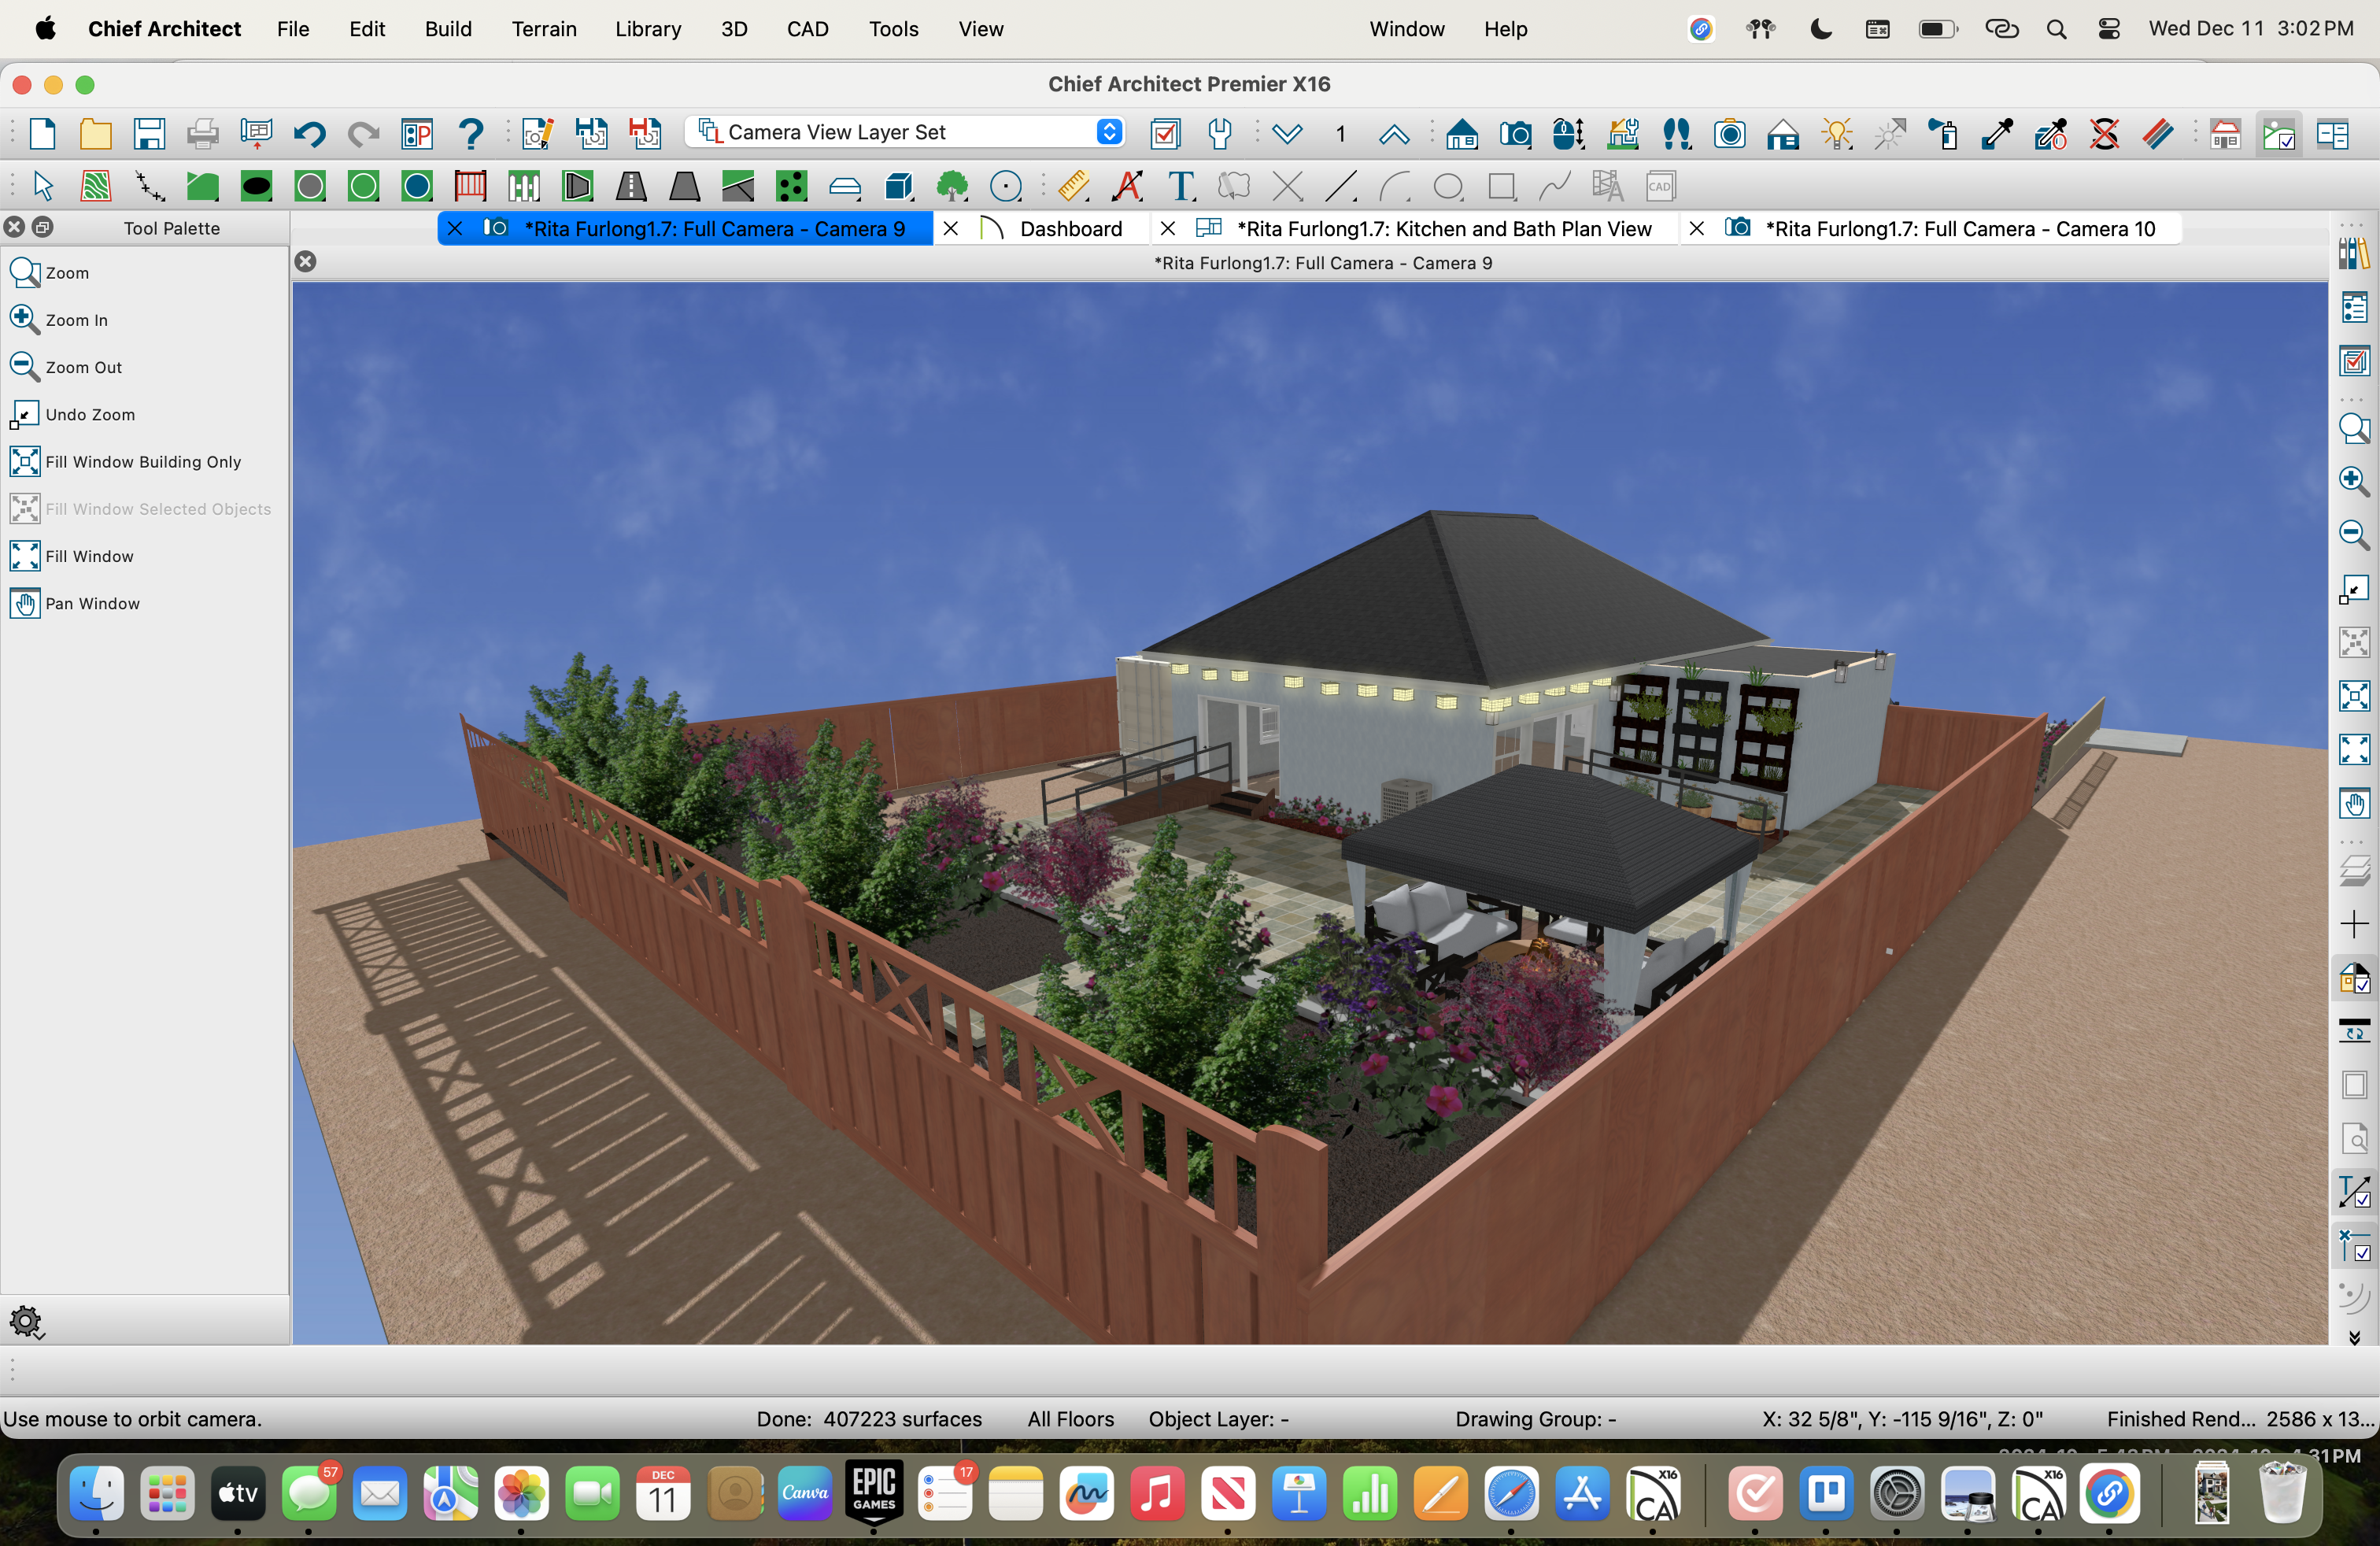The width and height of the screenshot is (2380, 1546).
Task: Click the Open Plan folder icon
Action: click(x=96, y=133)
